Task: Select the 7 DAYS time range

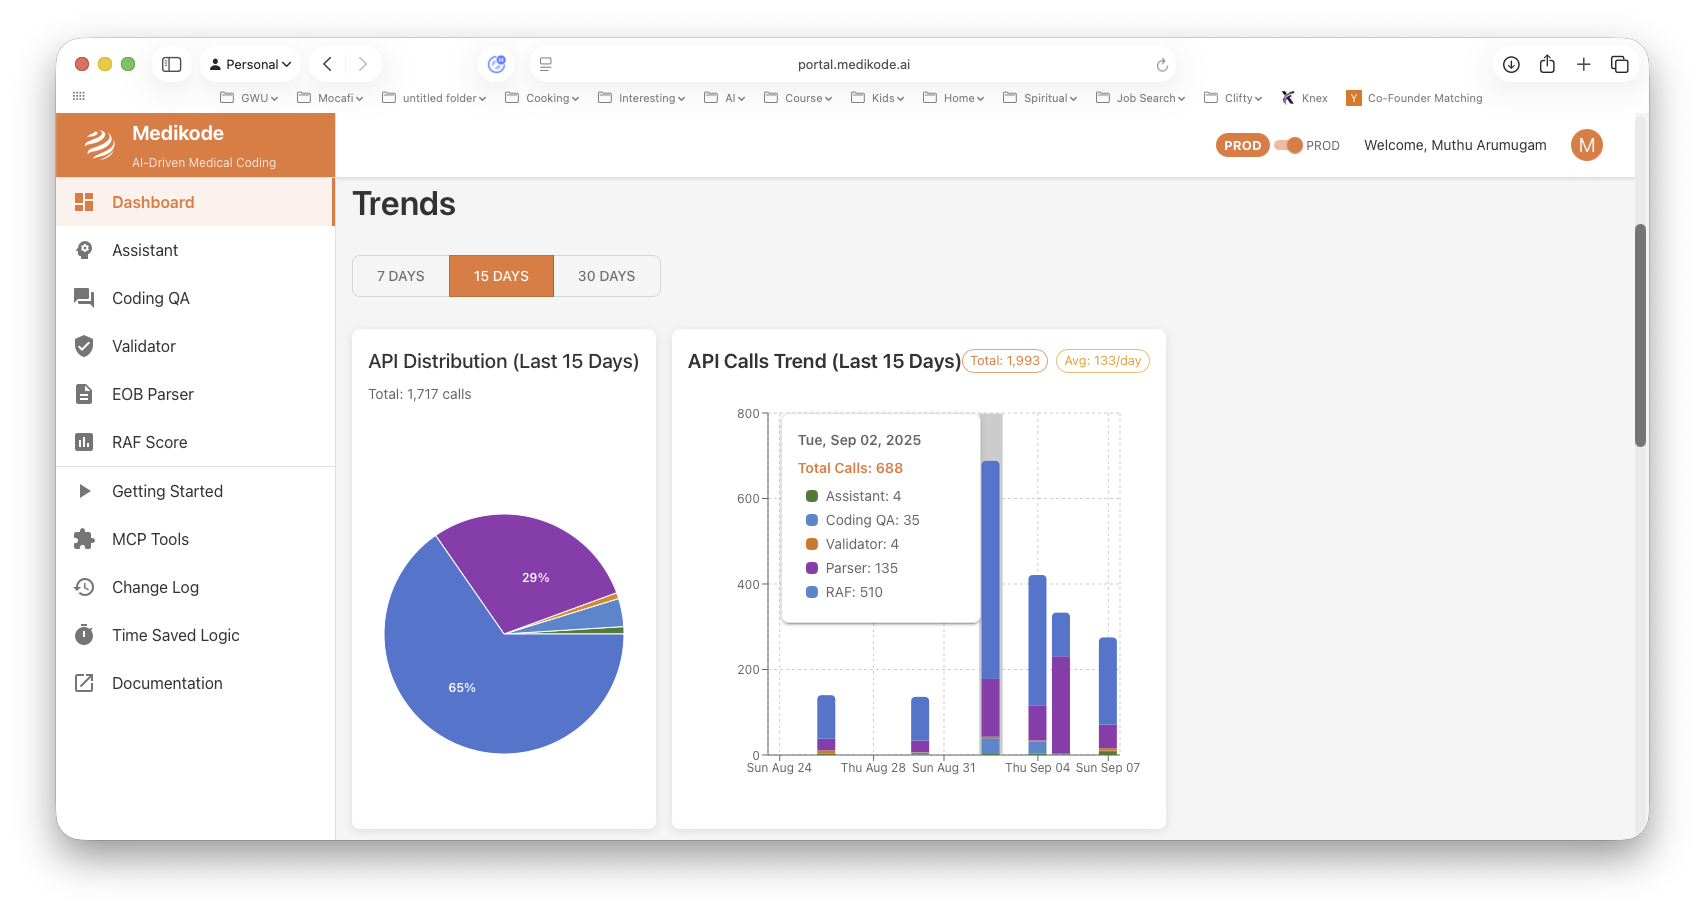Action: click(x=400, y=275)
